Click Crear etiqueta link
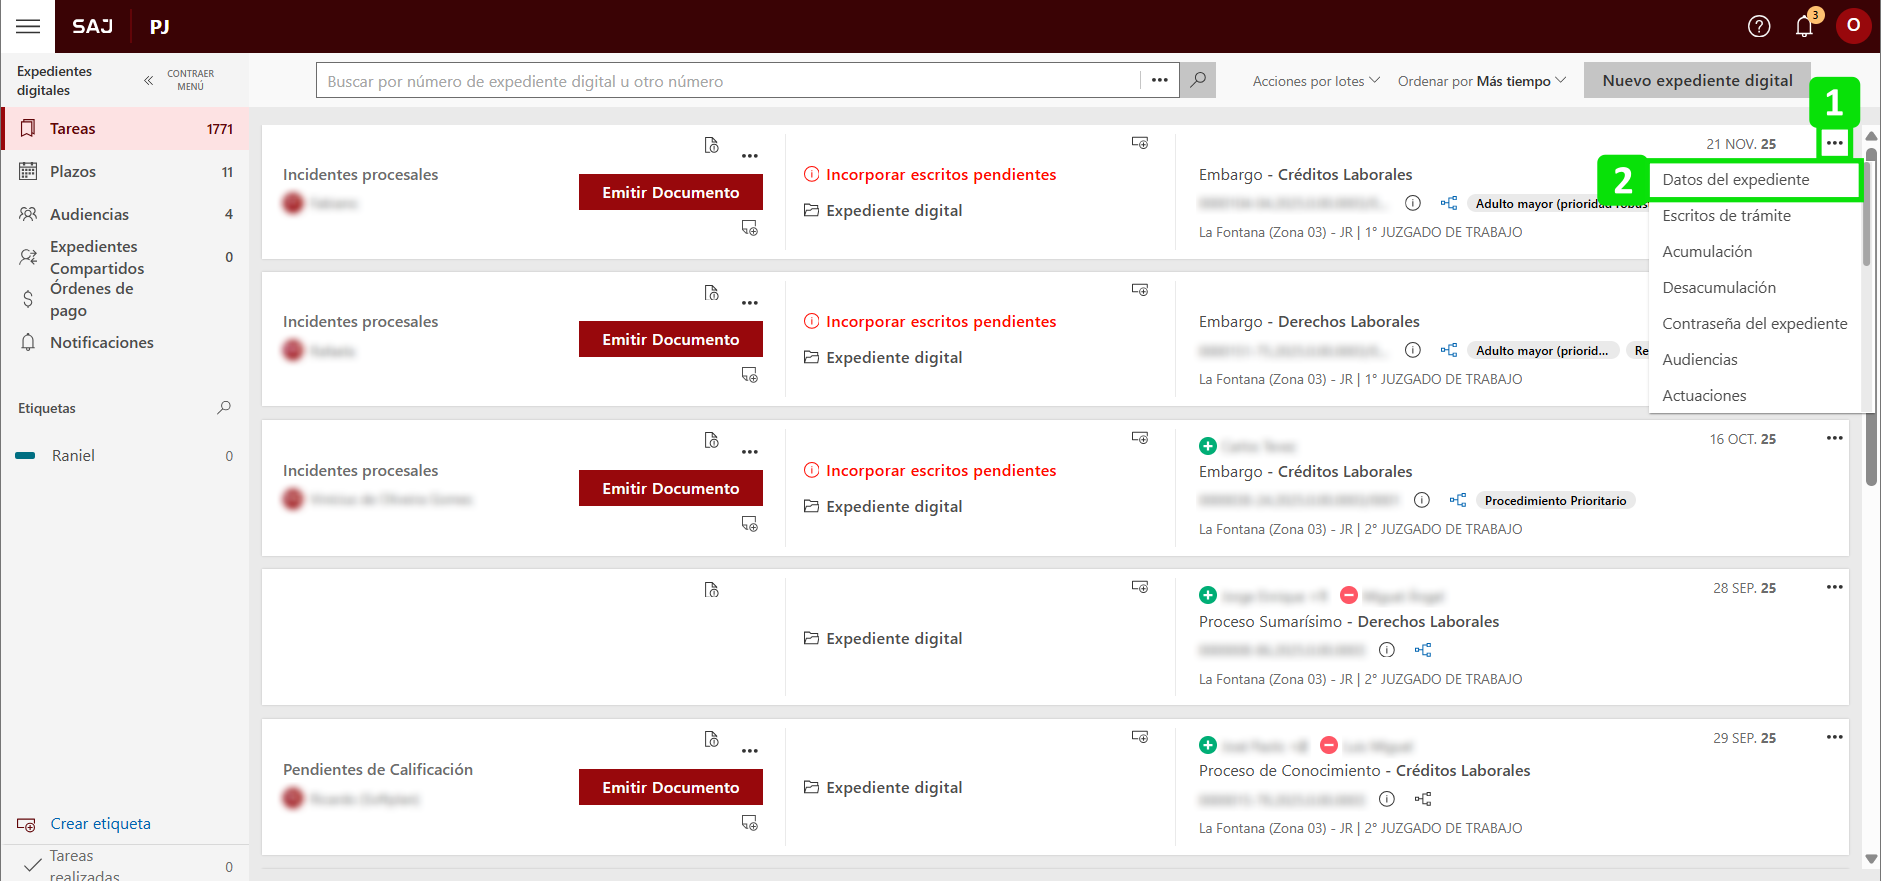The height and width of the screenshot is (881, 1881). point(100,824)
